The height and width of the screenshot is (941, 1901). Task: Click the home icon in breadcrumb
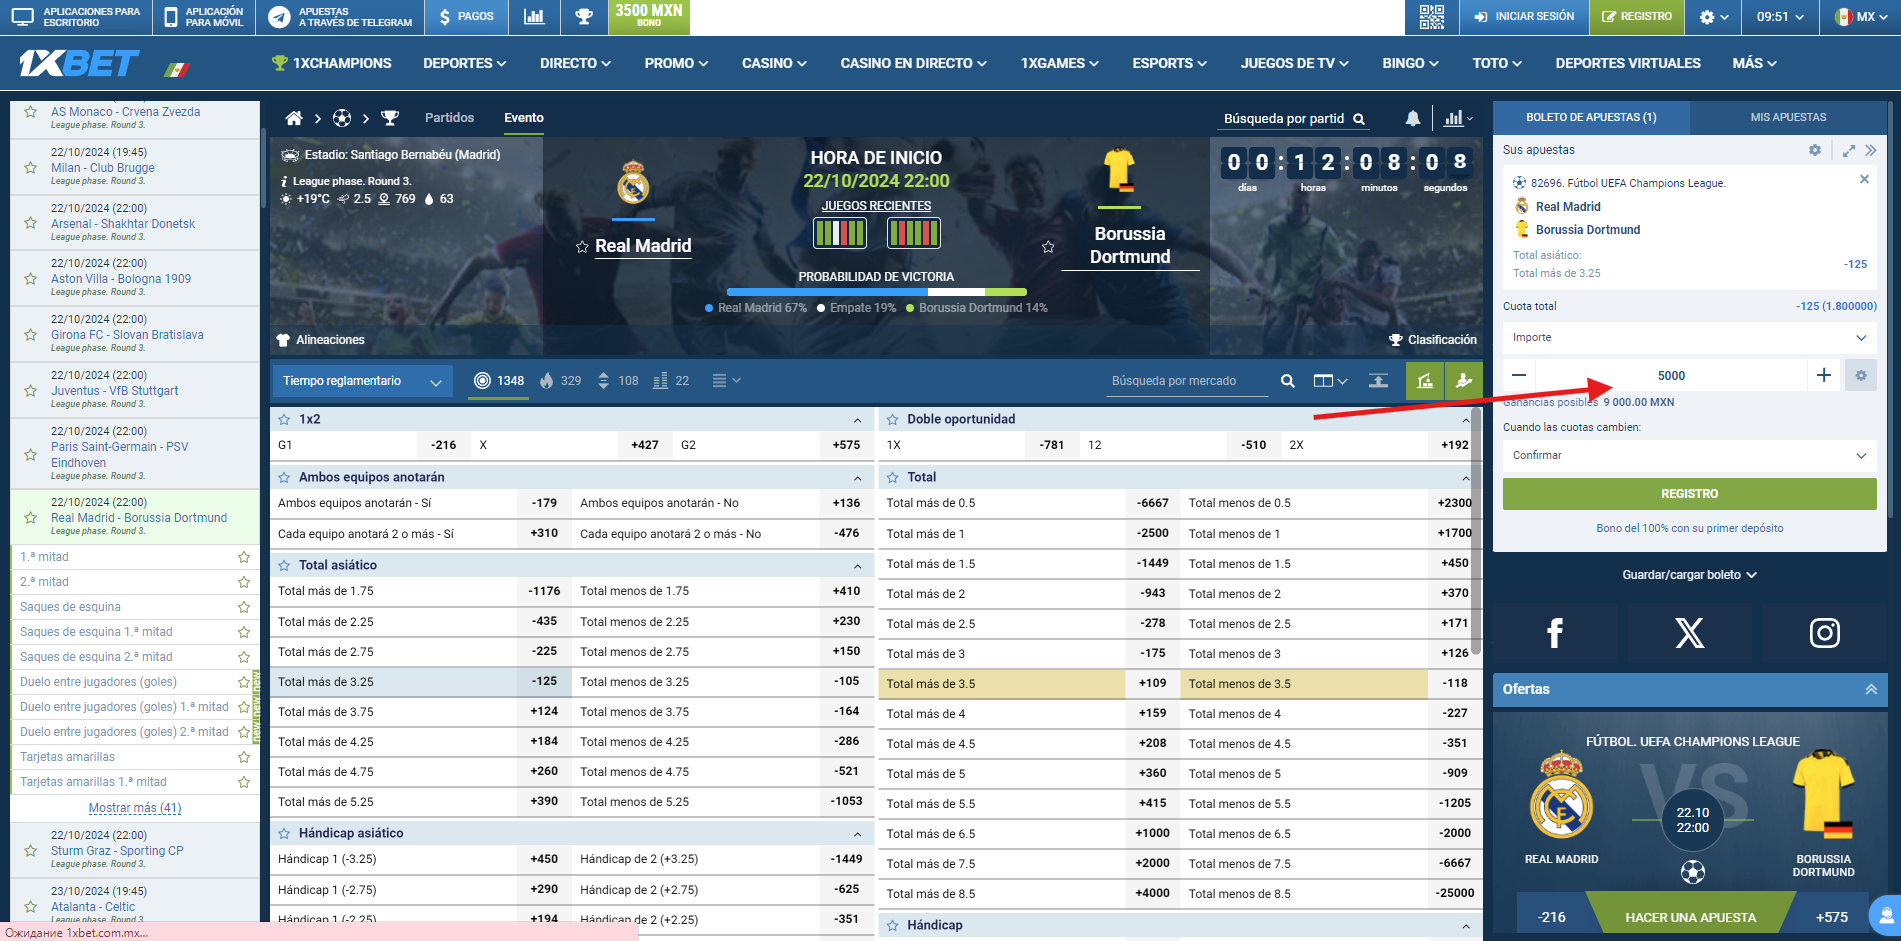pos(294,118)
